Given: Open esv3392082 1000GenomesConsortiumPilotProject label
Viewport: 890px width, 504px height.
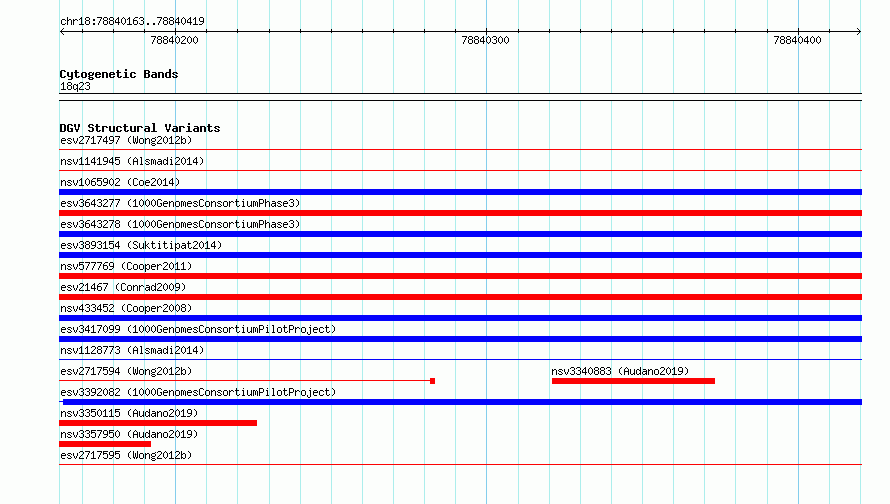Looking at the screenshot, I should point(198,392).
